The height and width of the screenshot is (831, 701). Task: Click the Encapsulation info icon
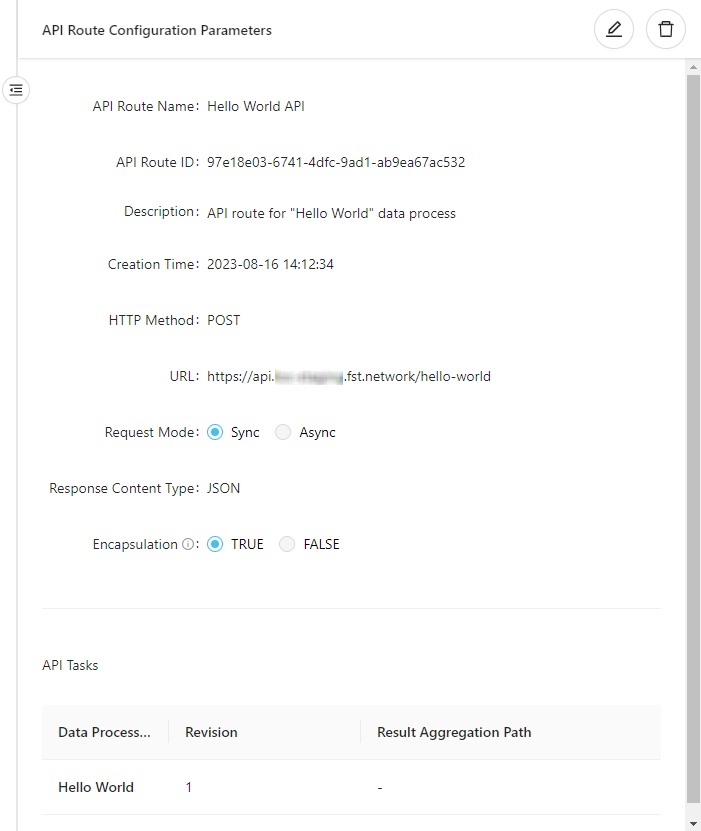[187, 545]
